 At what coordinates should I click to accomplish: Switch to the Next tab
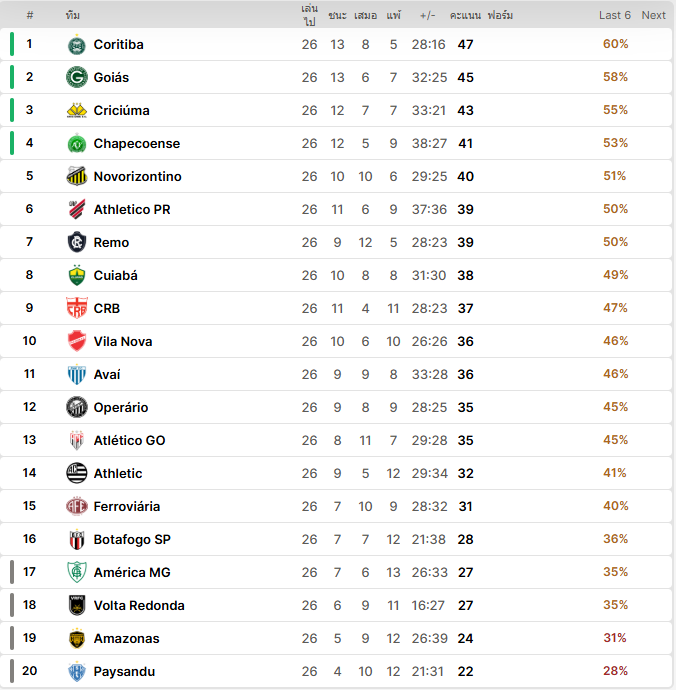653,15
